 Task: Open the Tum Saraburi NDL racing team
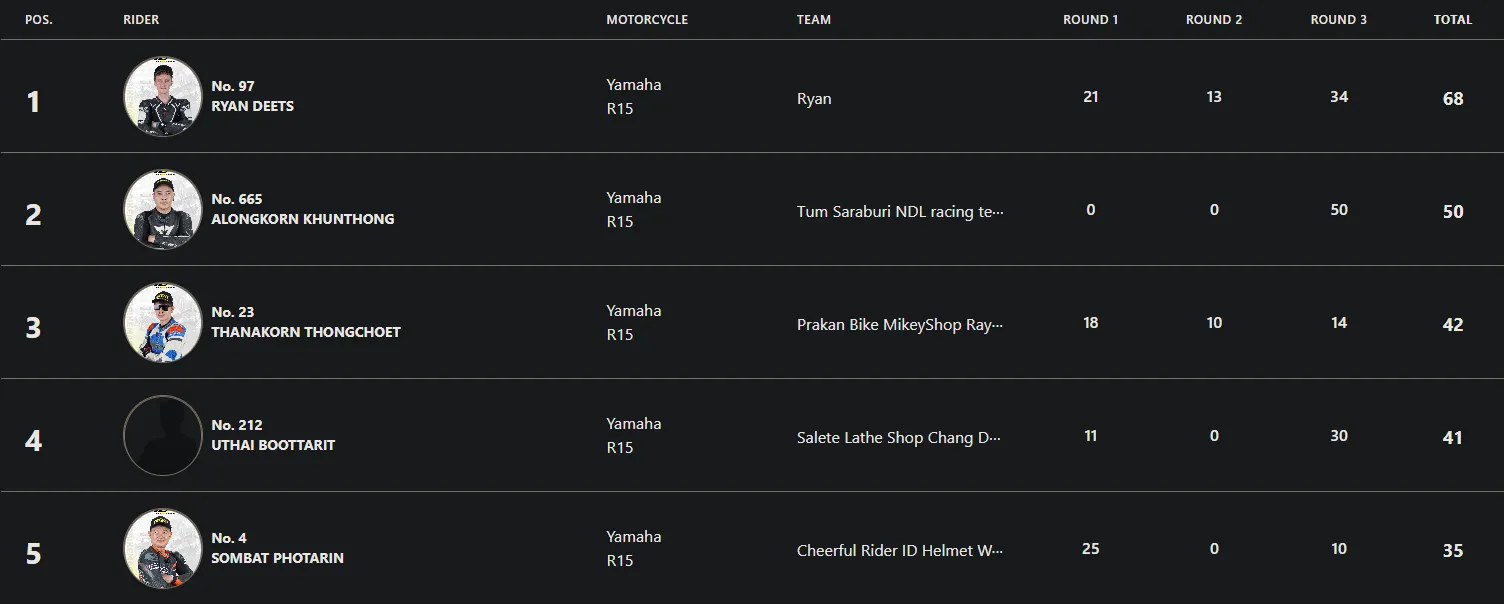(899, 212)
